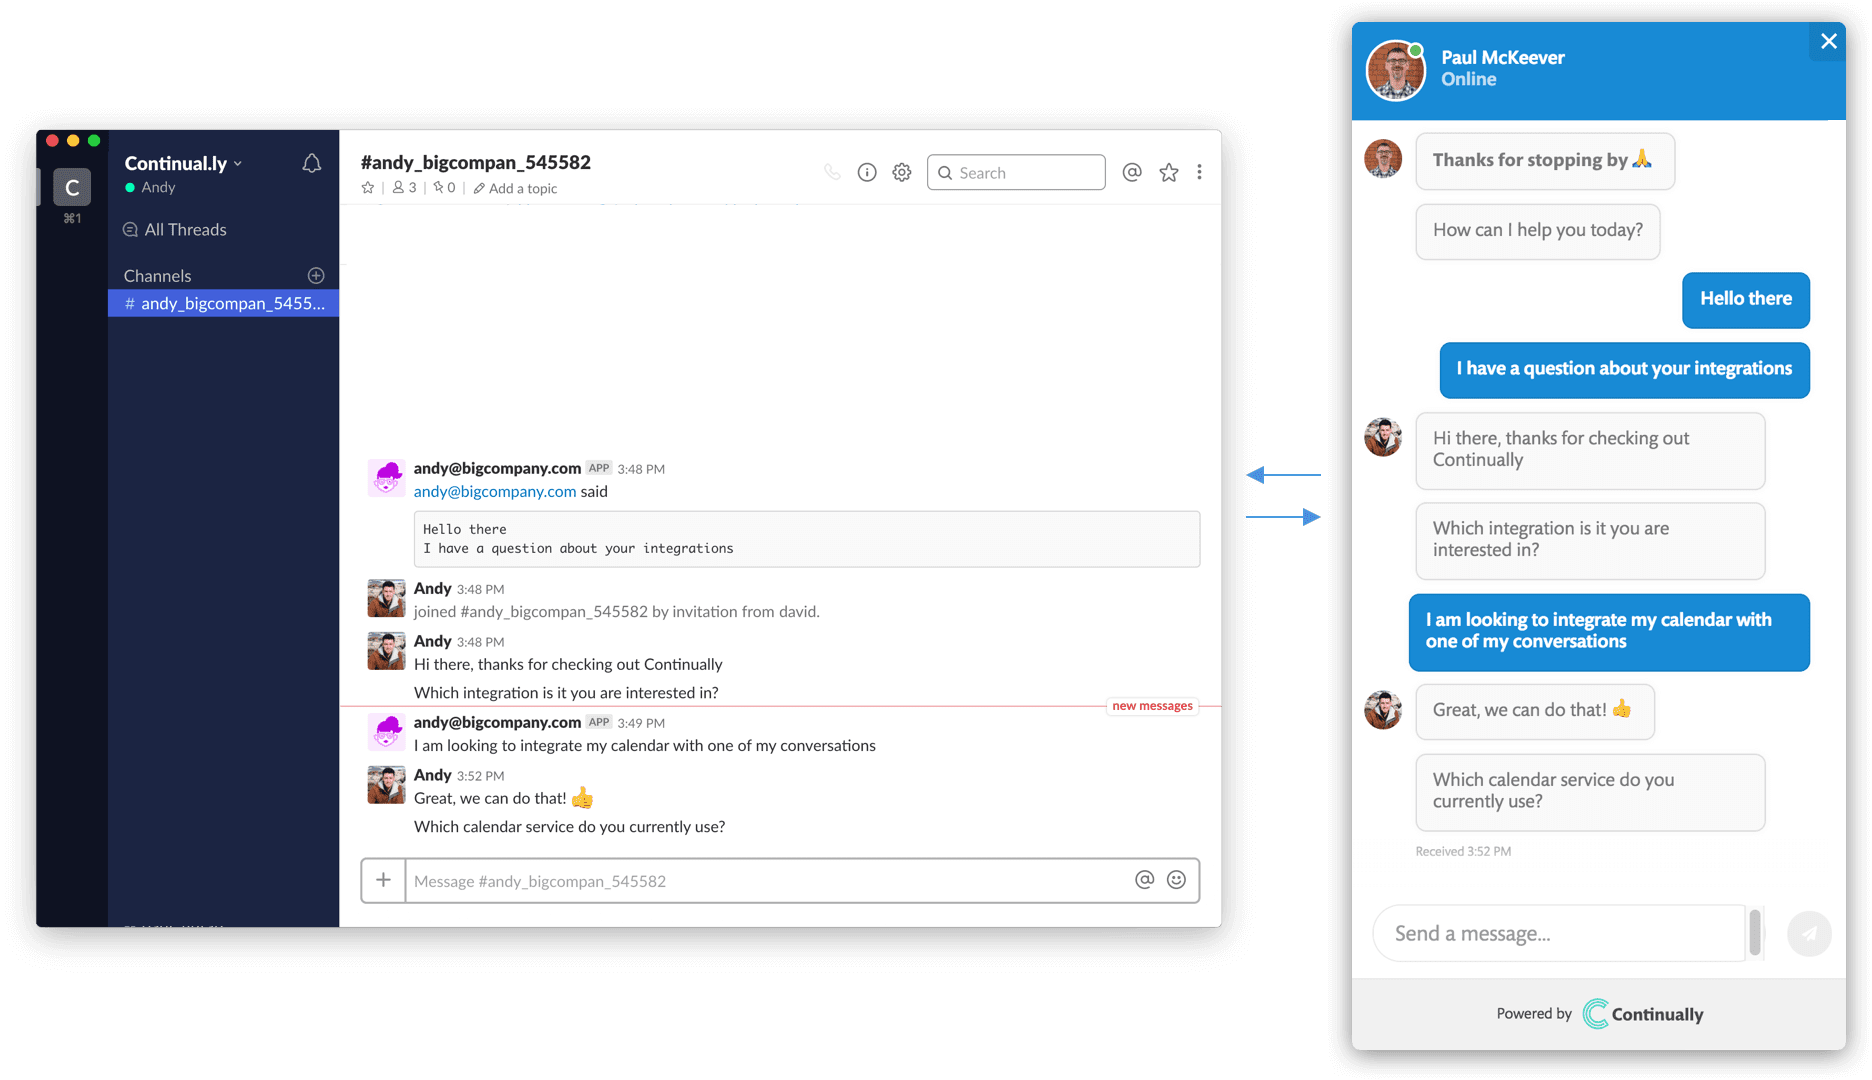View pinned items count 0
1872x1080 pixels.
(444, 188)
